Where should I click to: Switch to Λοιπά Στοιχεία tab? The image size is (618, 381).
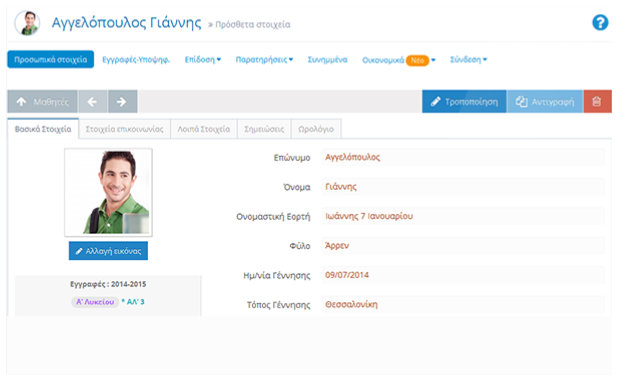point(204,129)
